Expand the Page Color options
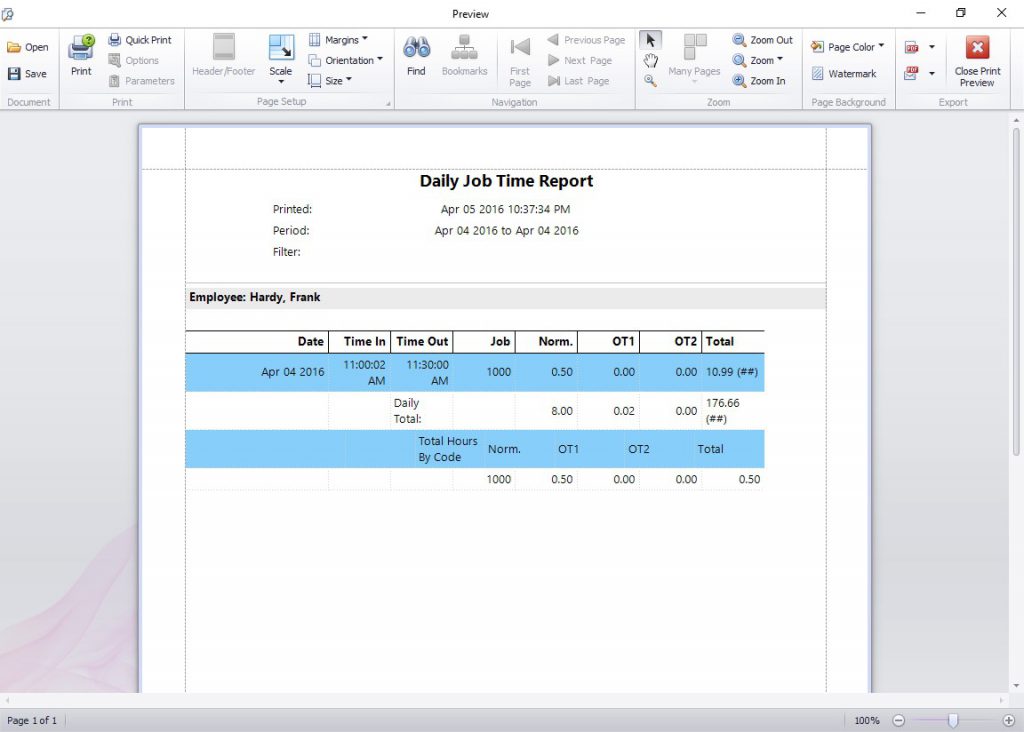Image resolution: width=1024 pixels, height=732 pixels. tap(847, 46)
